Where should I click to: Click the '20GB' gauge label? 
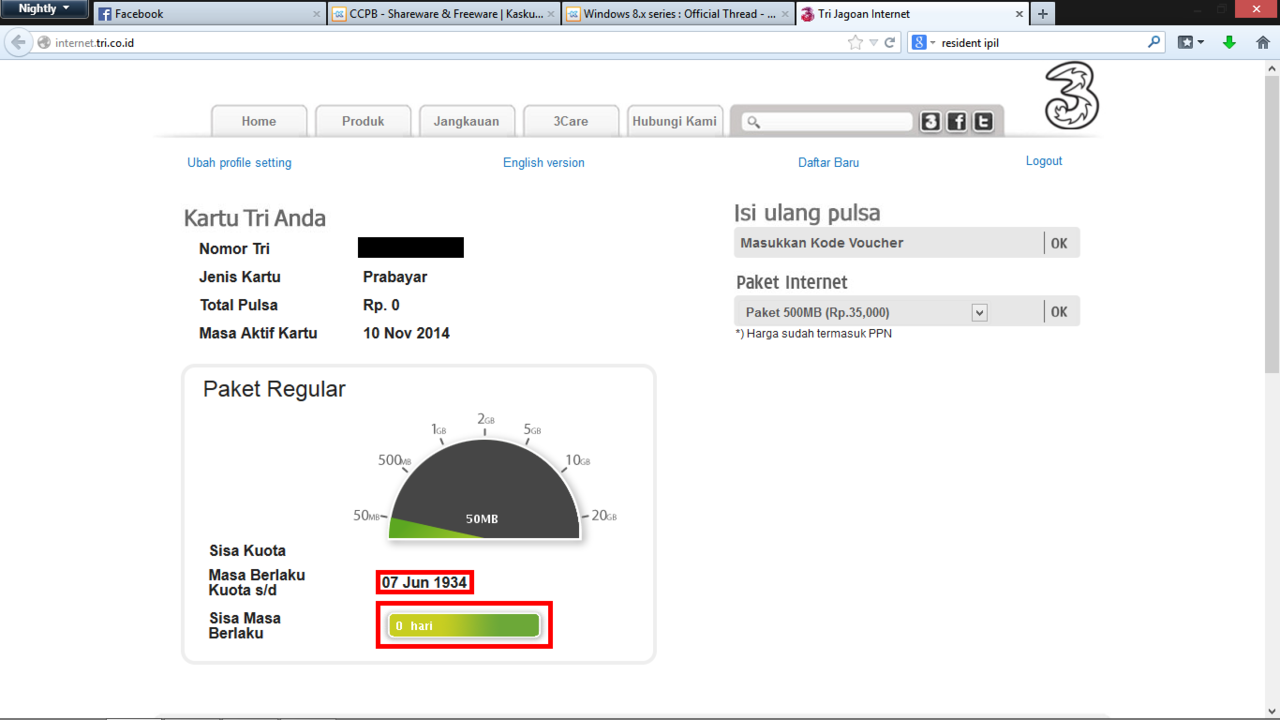click(604, 516)
